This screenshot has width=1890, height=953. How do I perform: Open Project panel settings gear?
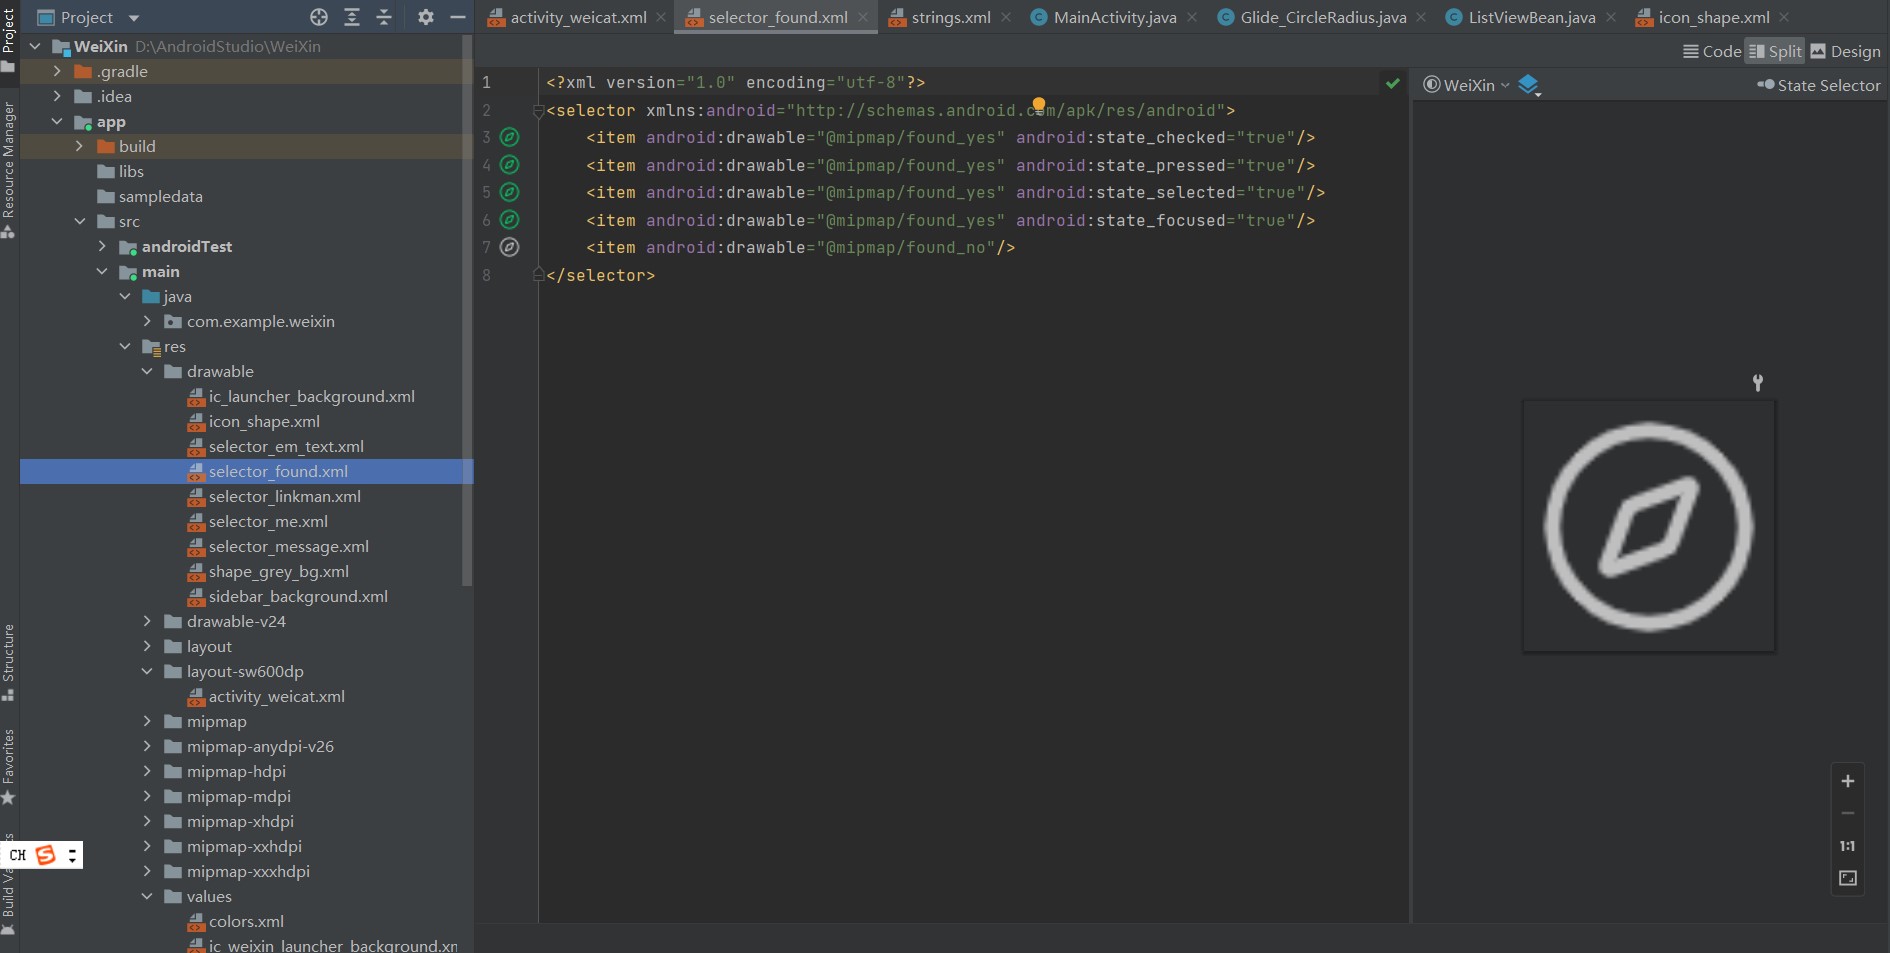(426, 17)
